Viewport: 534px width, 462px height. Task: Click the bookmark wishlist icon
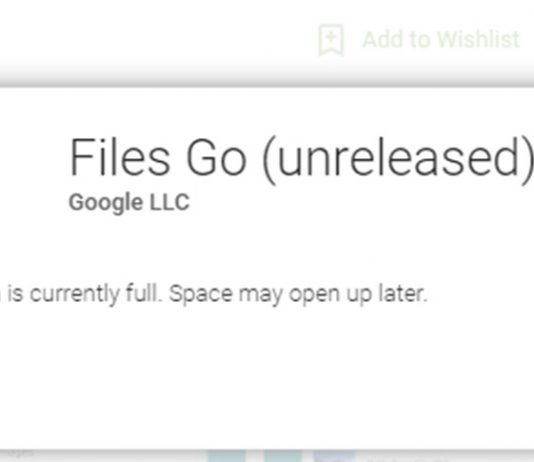click(x=331, y=40)
